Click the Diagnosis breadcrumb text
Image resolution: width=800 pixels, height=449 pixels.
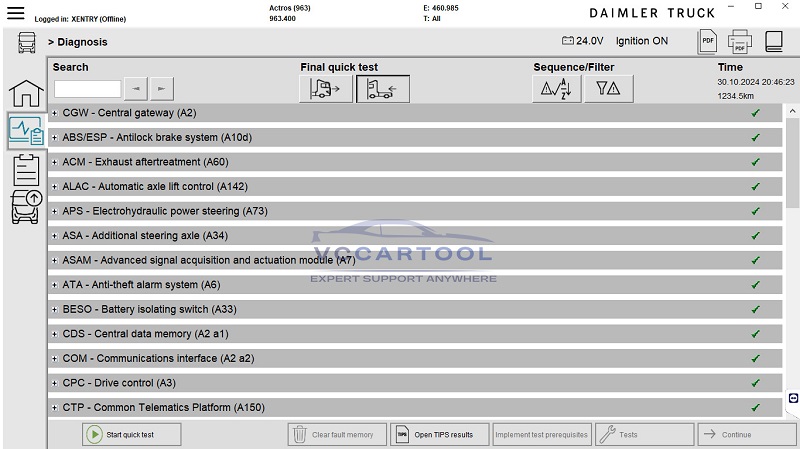pos(82,42)
